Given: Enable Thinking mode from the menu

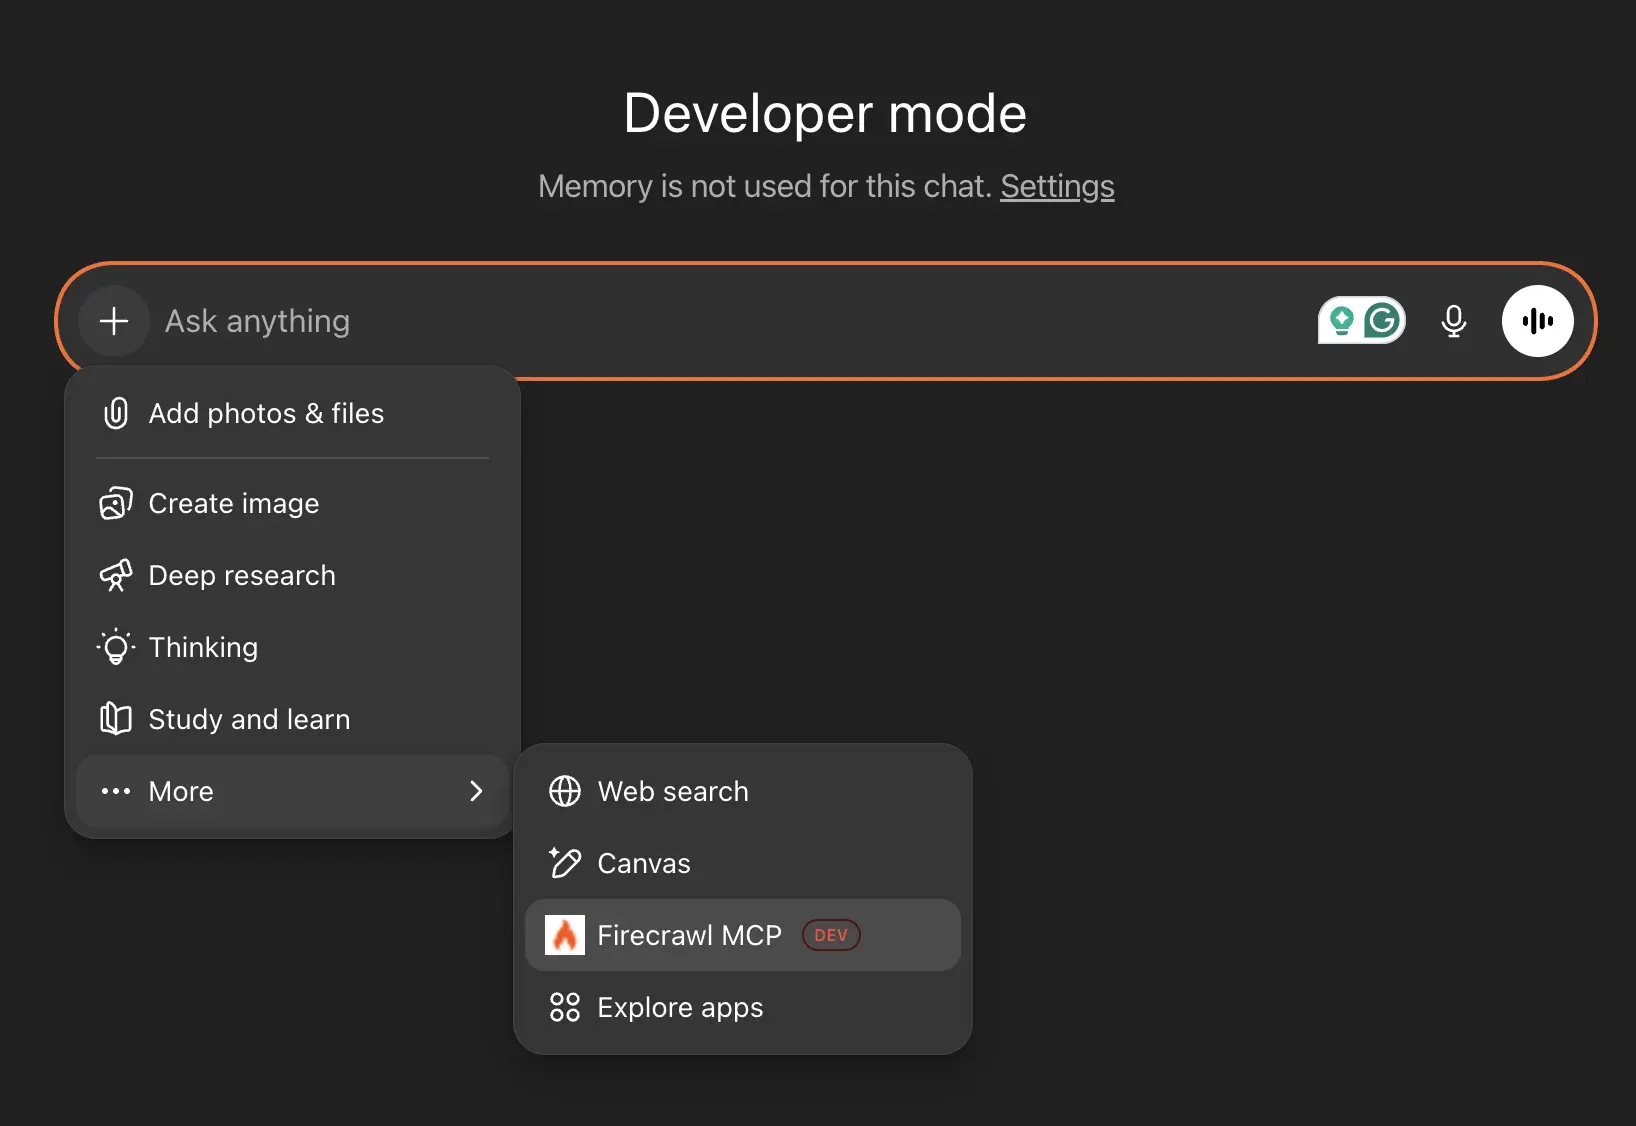Looking at the screenshot, I should click(x=292, y=647).
